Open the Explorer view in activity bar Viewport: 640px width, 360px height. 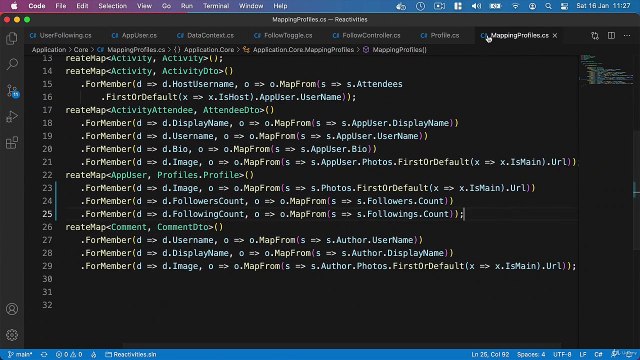12,38
